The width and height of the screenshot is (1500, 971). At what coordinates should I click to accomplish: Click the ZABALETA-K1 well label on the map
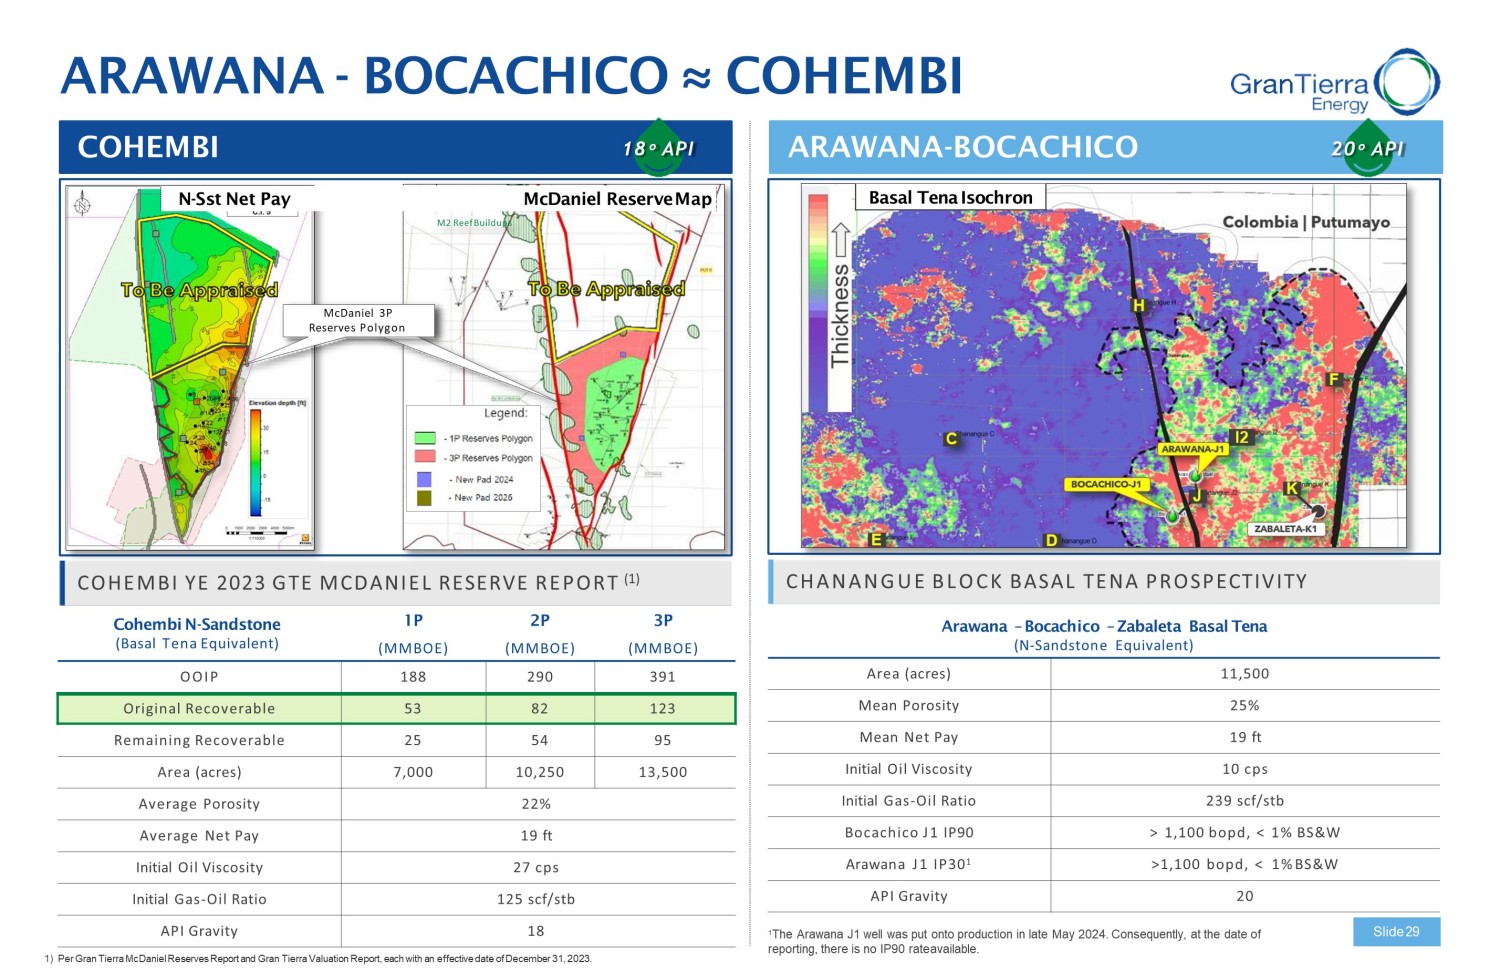point(1285,528)
